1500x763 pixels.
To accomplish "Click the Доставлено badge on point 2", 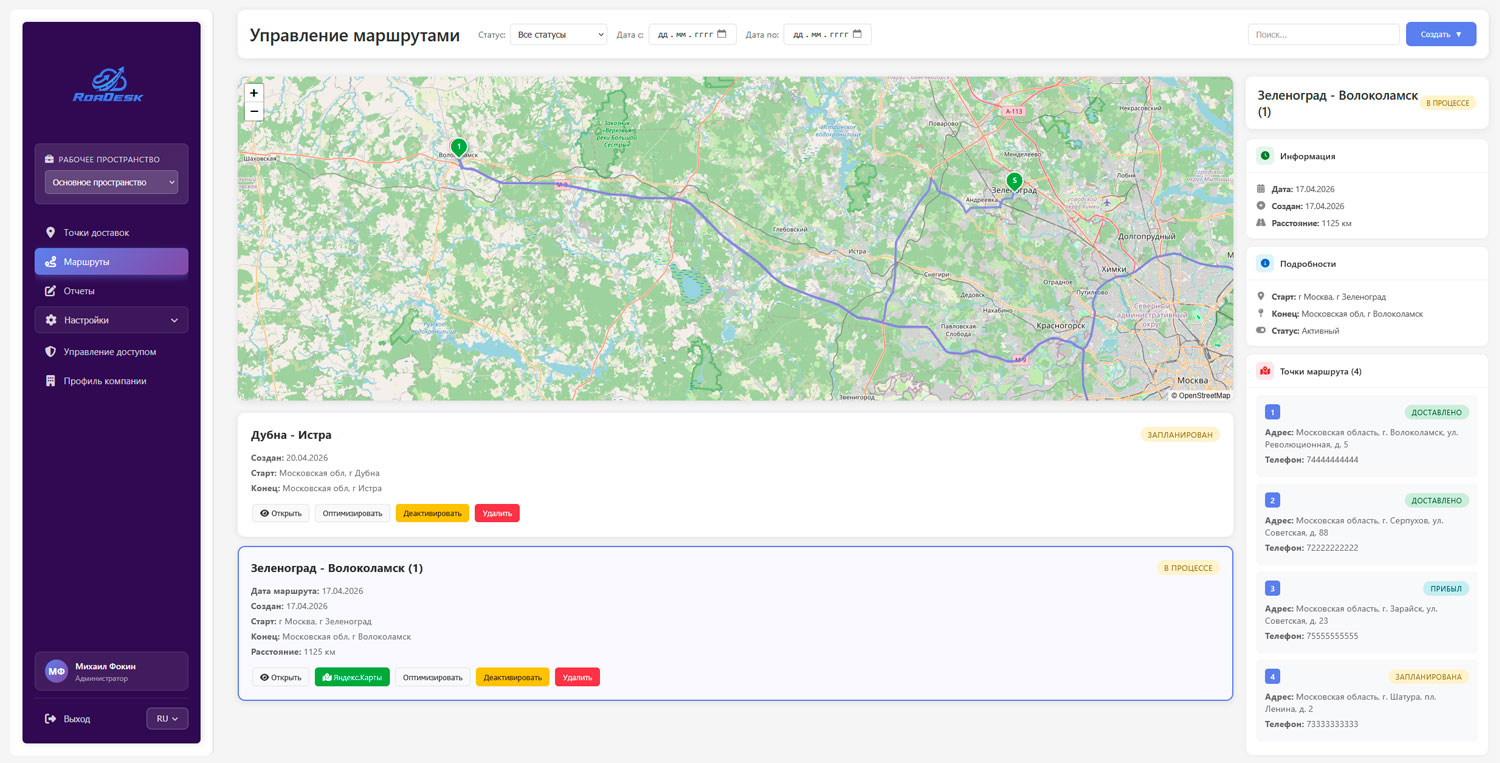I will click(x=1437, y=500).
